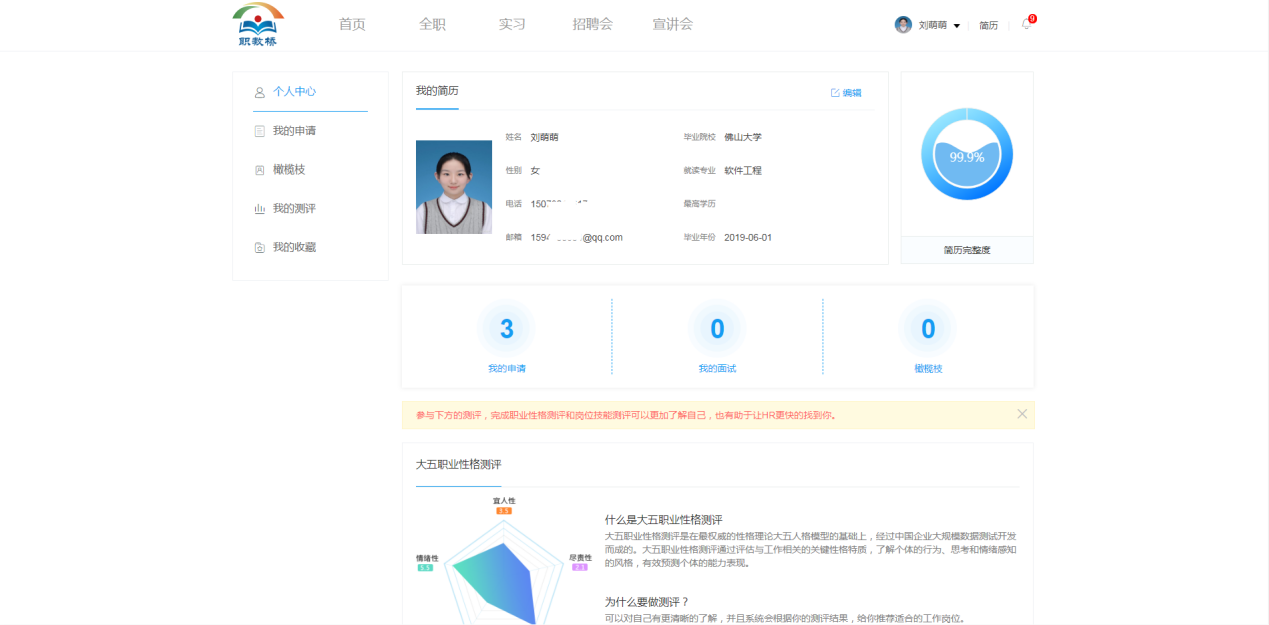Open the 全职 navigation item

click(432, 24)
